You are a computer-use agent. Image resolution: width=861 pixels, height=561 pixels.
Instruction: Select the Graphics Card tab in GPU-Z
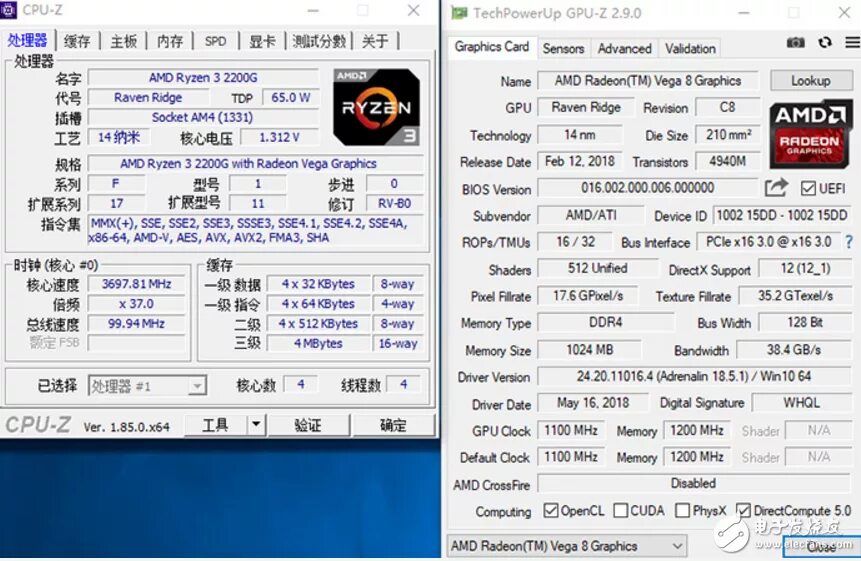491,47
